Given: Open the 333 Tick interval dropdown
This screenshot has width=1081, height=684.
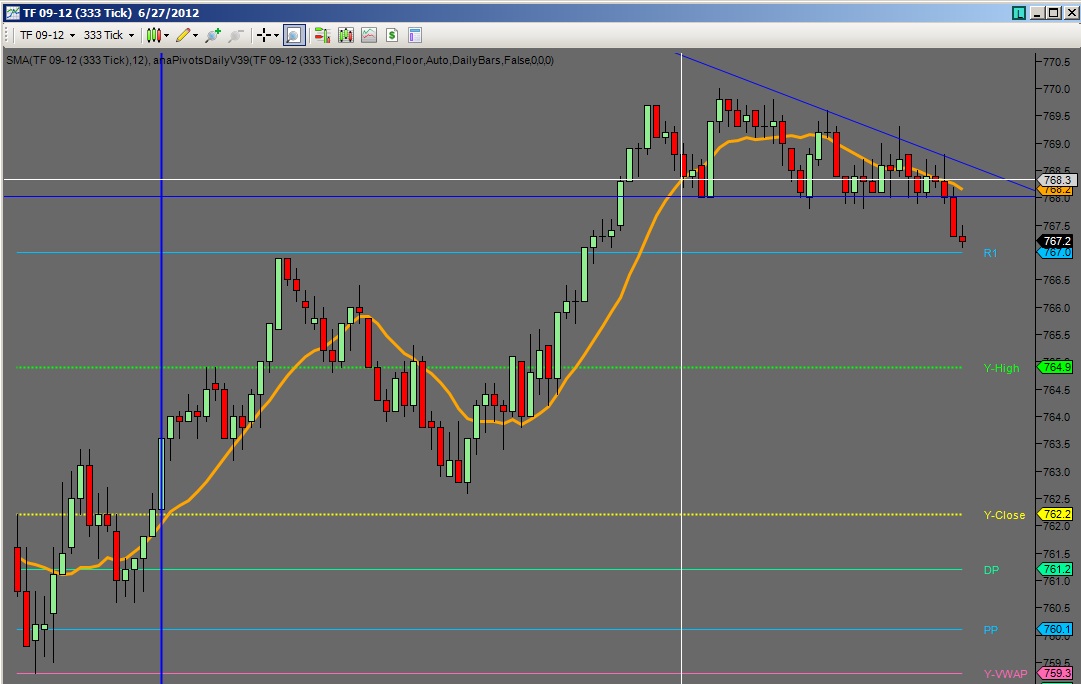Looking at the screenshot, I should (109, 35).
